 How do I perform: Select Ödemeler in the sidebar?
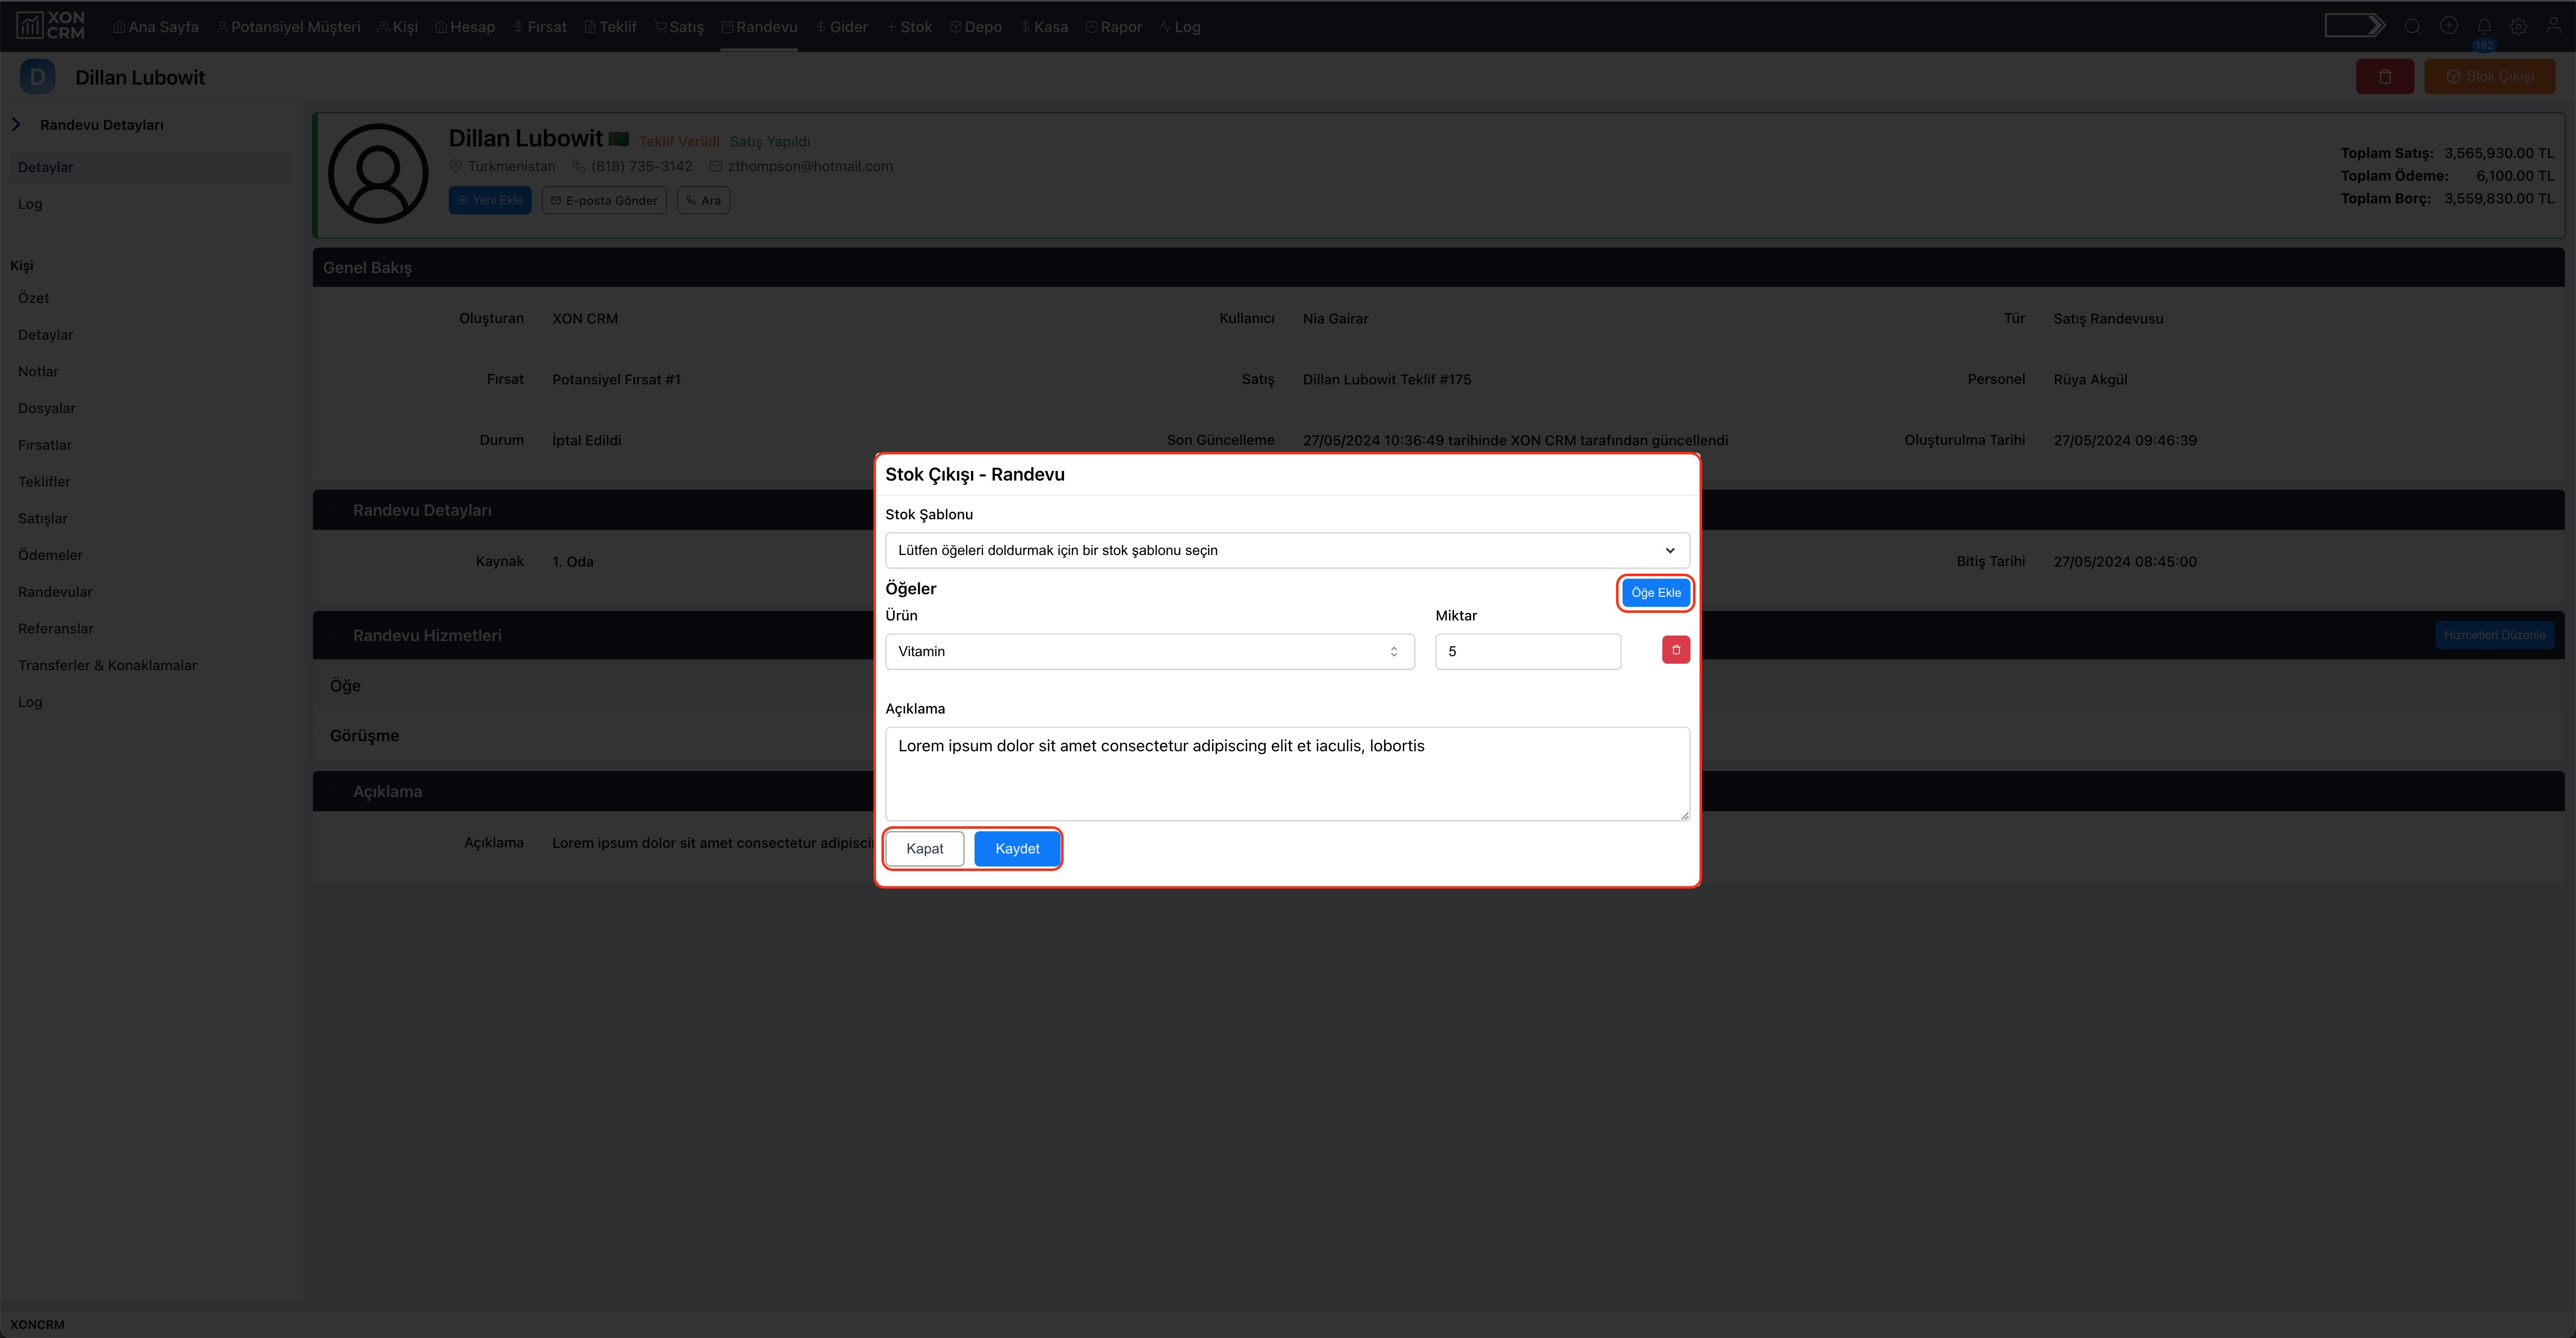(50, 555)
